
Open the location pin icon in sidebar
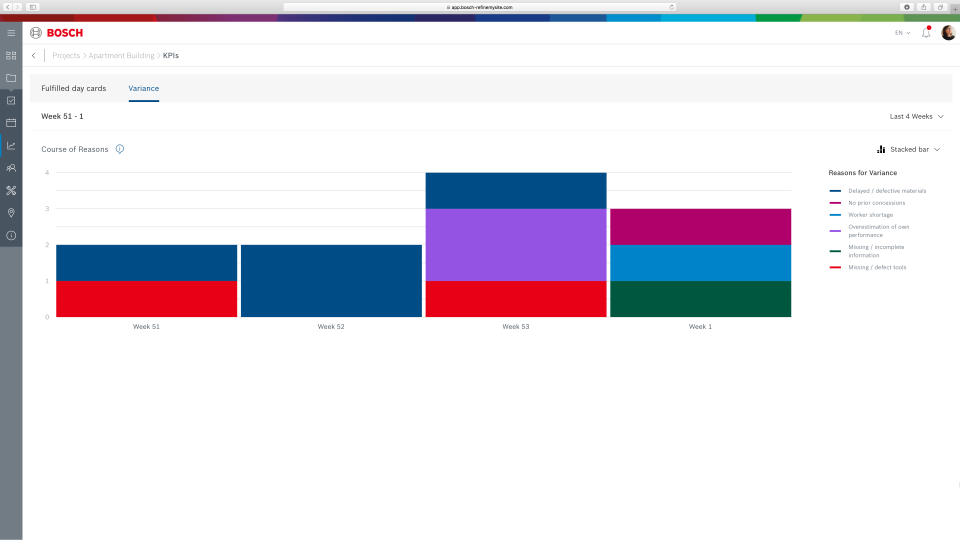pyautogui.click(x=11, y=213)
